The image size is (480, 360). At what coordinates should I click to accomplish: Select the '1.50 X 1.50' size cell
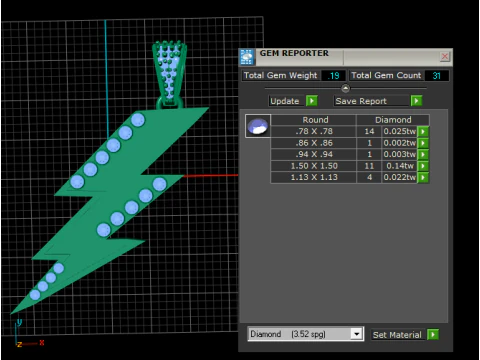coord(314,166)
